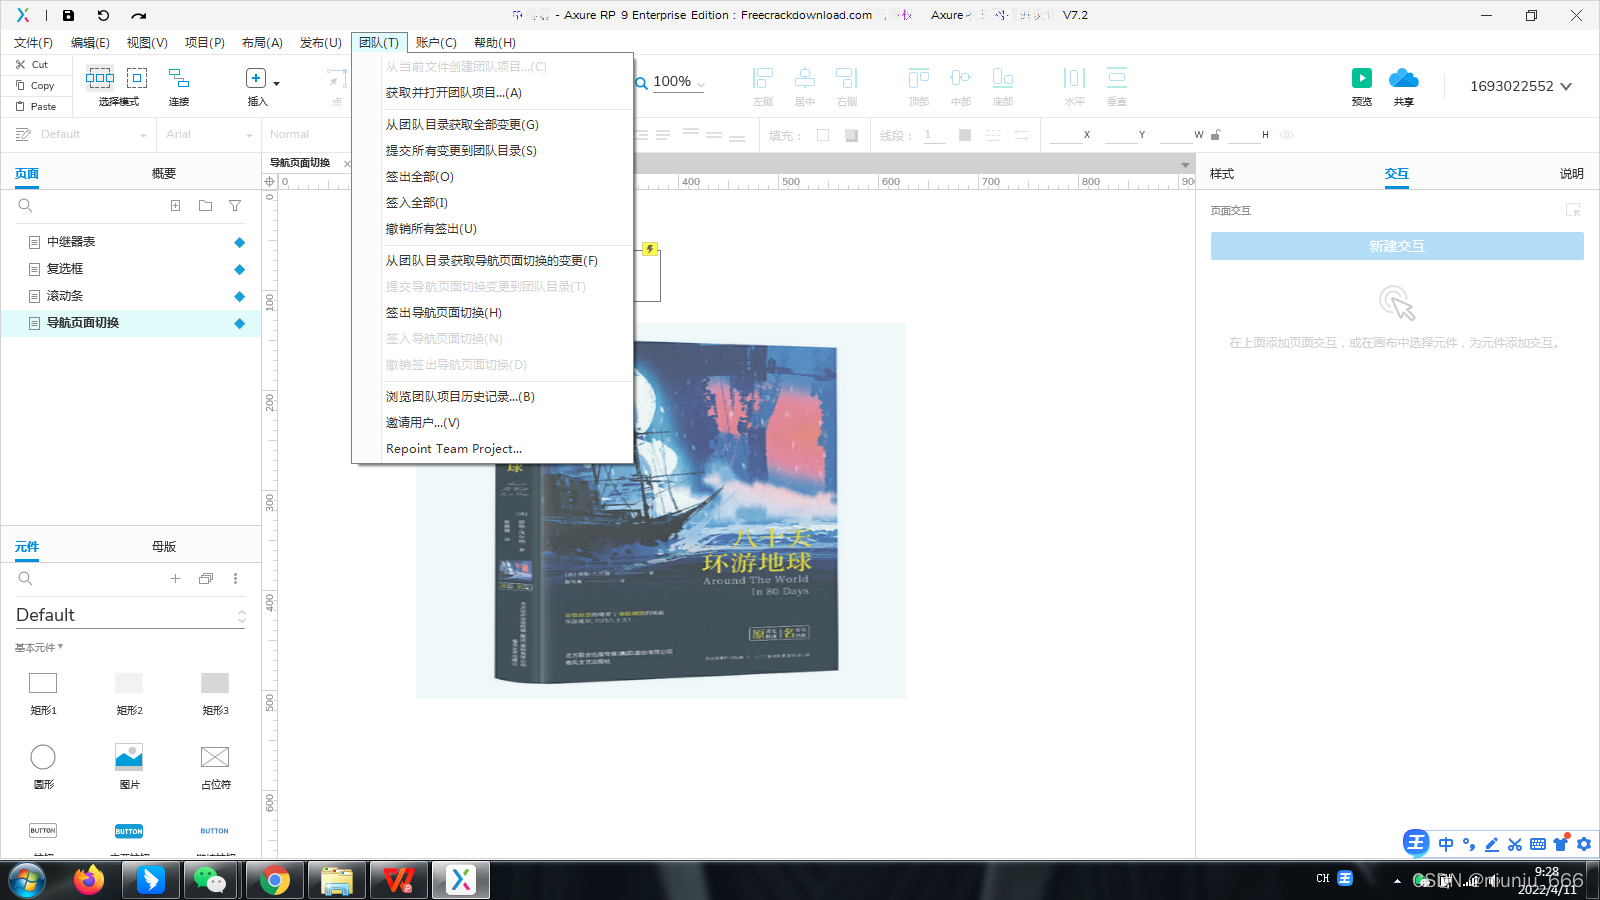
Task: Click the align center (居中) icon
Action: (805, 78)
